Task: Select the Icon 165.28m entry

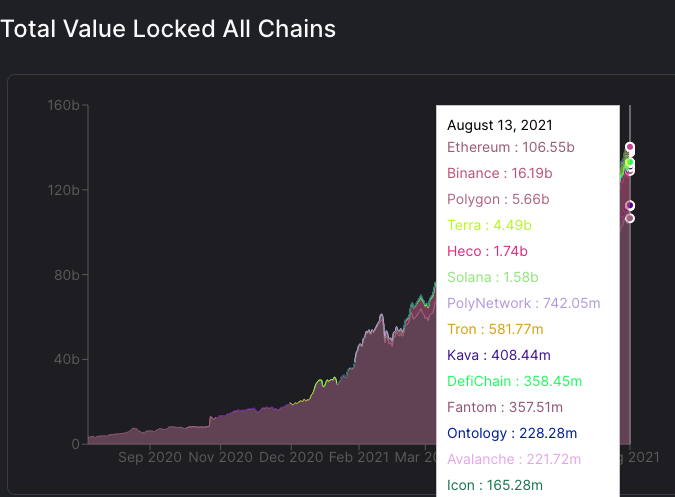Action: point(494,485)
